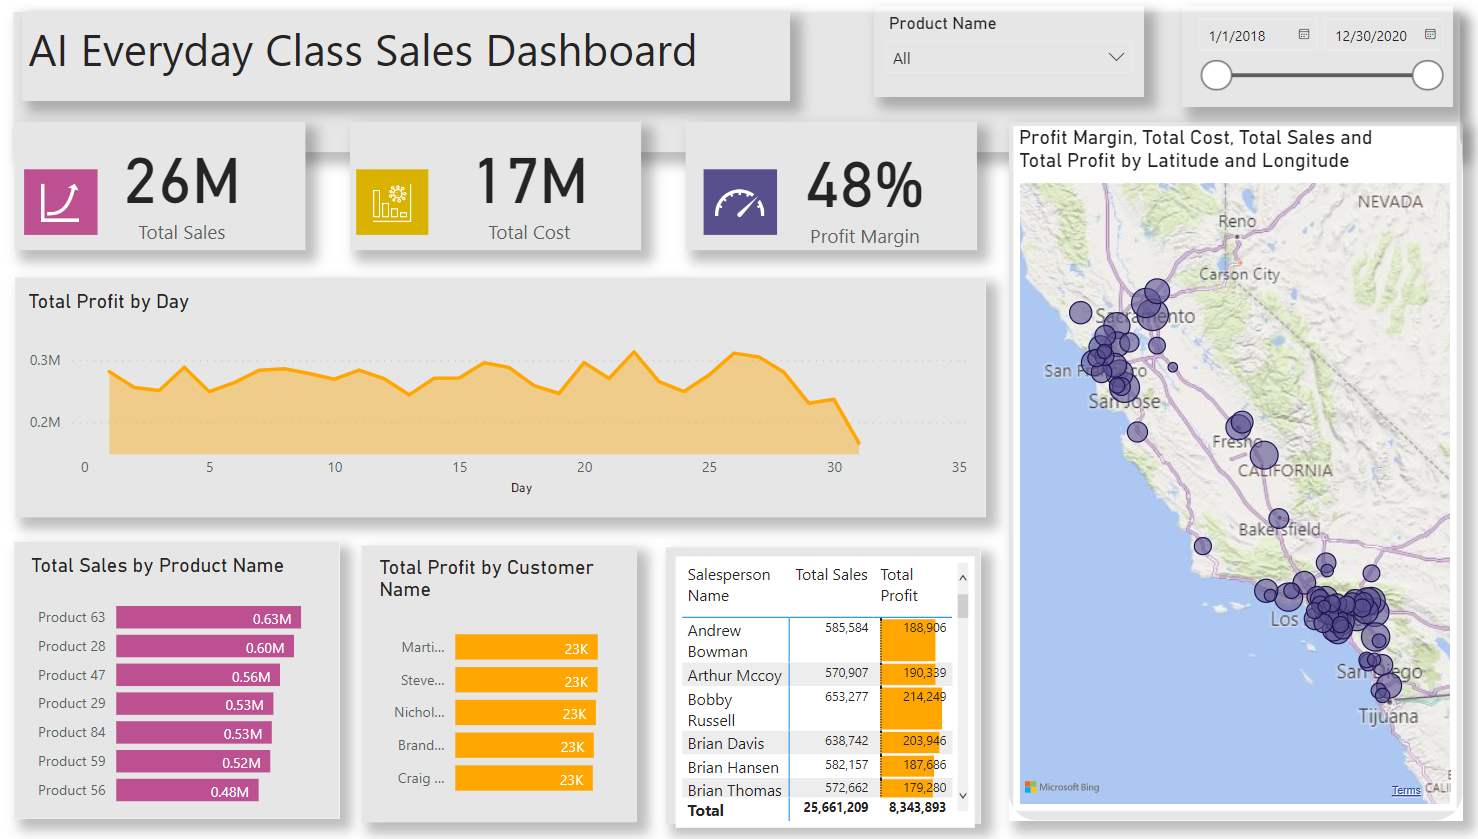Screen dimensions: 1478x839
Task: Select the Product 28 sales bar
Action: click(205, 647)
